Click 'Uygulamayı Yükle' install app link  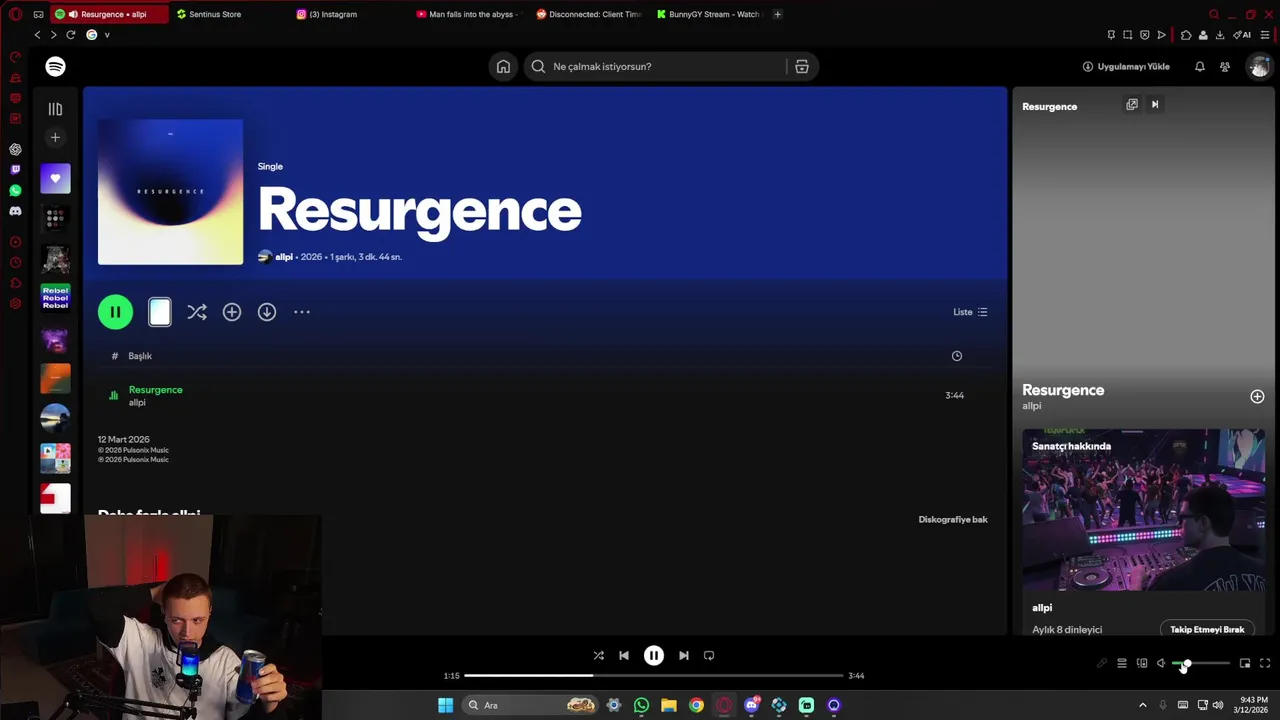coord(1126,66)
